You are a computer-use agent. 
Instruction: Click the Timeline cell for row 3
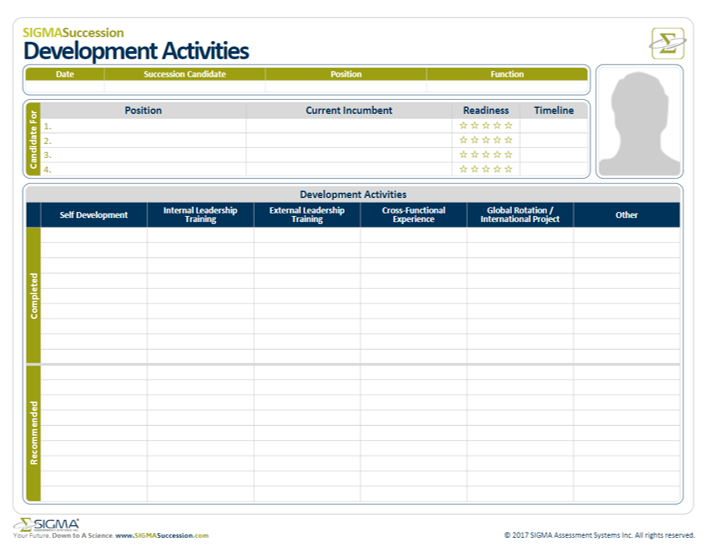[x=553, y=155]
